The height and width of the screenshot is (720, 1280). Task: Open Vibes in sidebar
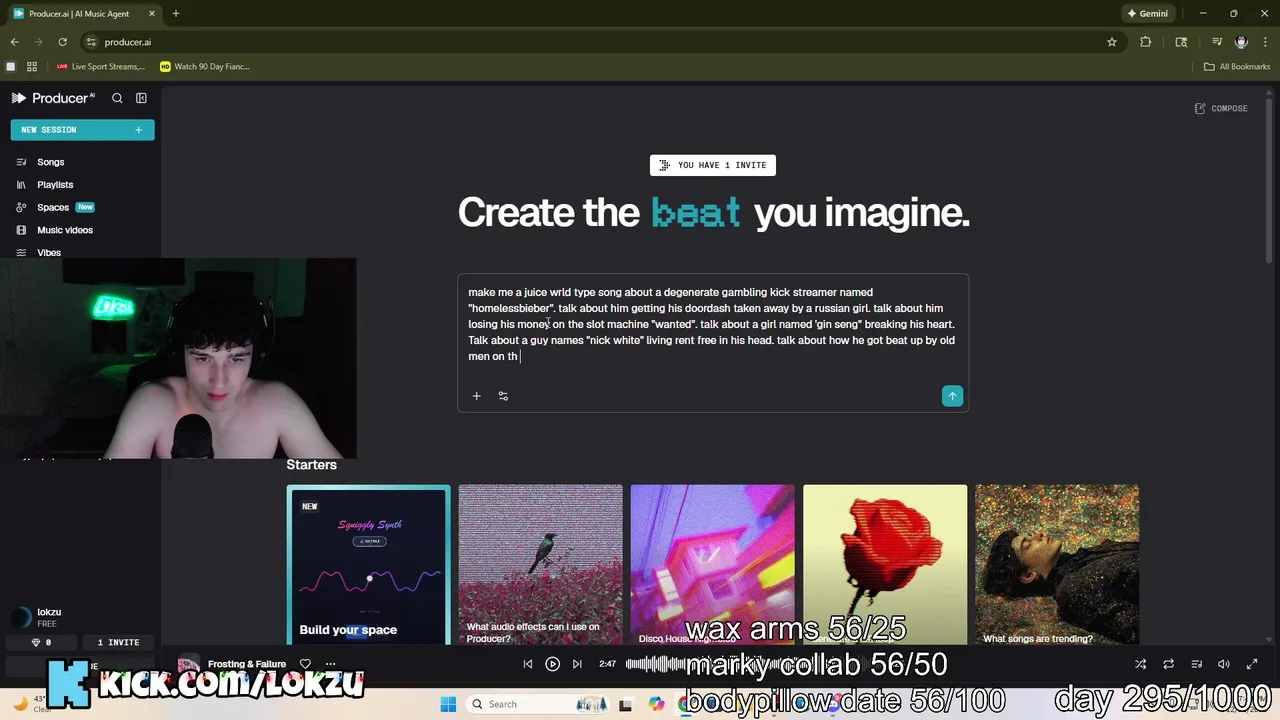point(49,253)
